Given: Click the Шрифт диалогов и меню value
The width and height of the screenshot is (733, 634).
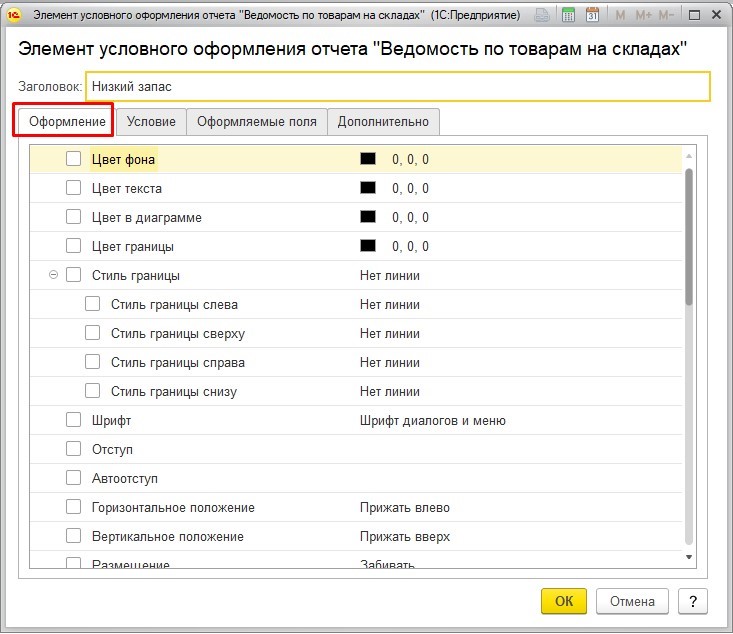Looking at the screenshot, I should [433, 420].
